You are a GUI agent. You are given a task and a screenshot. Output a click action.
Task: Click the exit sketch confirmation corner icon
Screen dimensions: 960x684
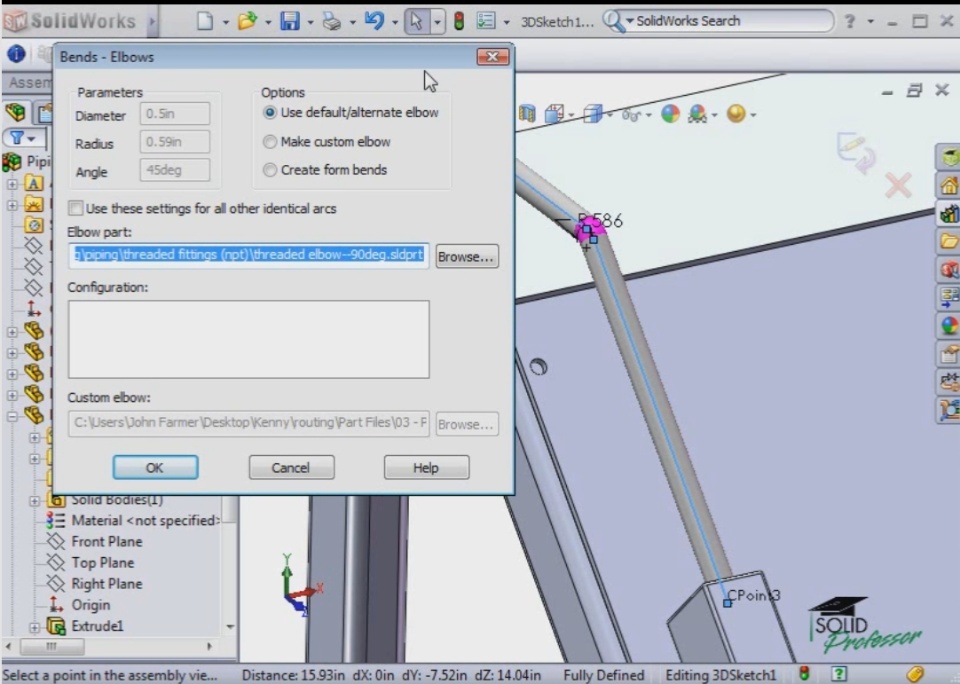[x=856, y=151]
